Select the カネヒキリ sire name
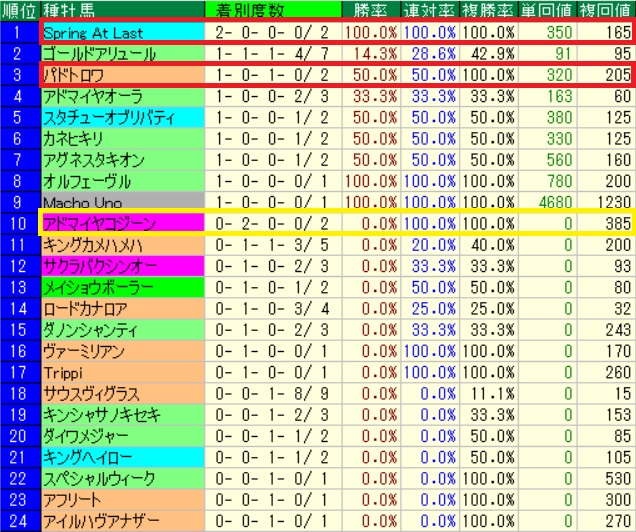The width and height of the screenshot is (636, 532). click(73, 139)
